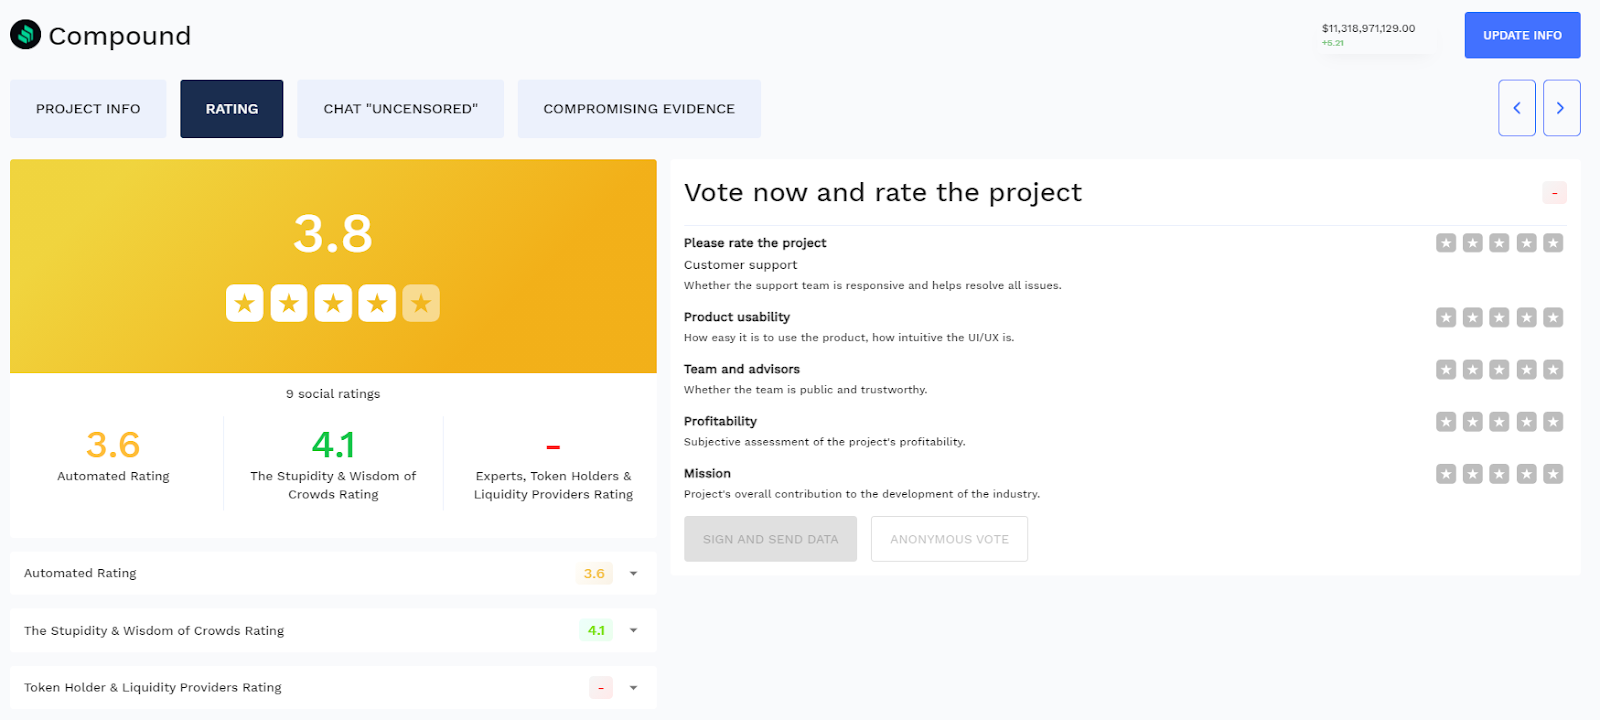Go to previous project arrow
The height and width of the screenshot is (720, 1600).
point(1516,108)
